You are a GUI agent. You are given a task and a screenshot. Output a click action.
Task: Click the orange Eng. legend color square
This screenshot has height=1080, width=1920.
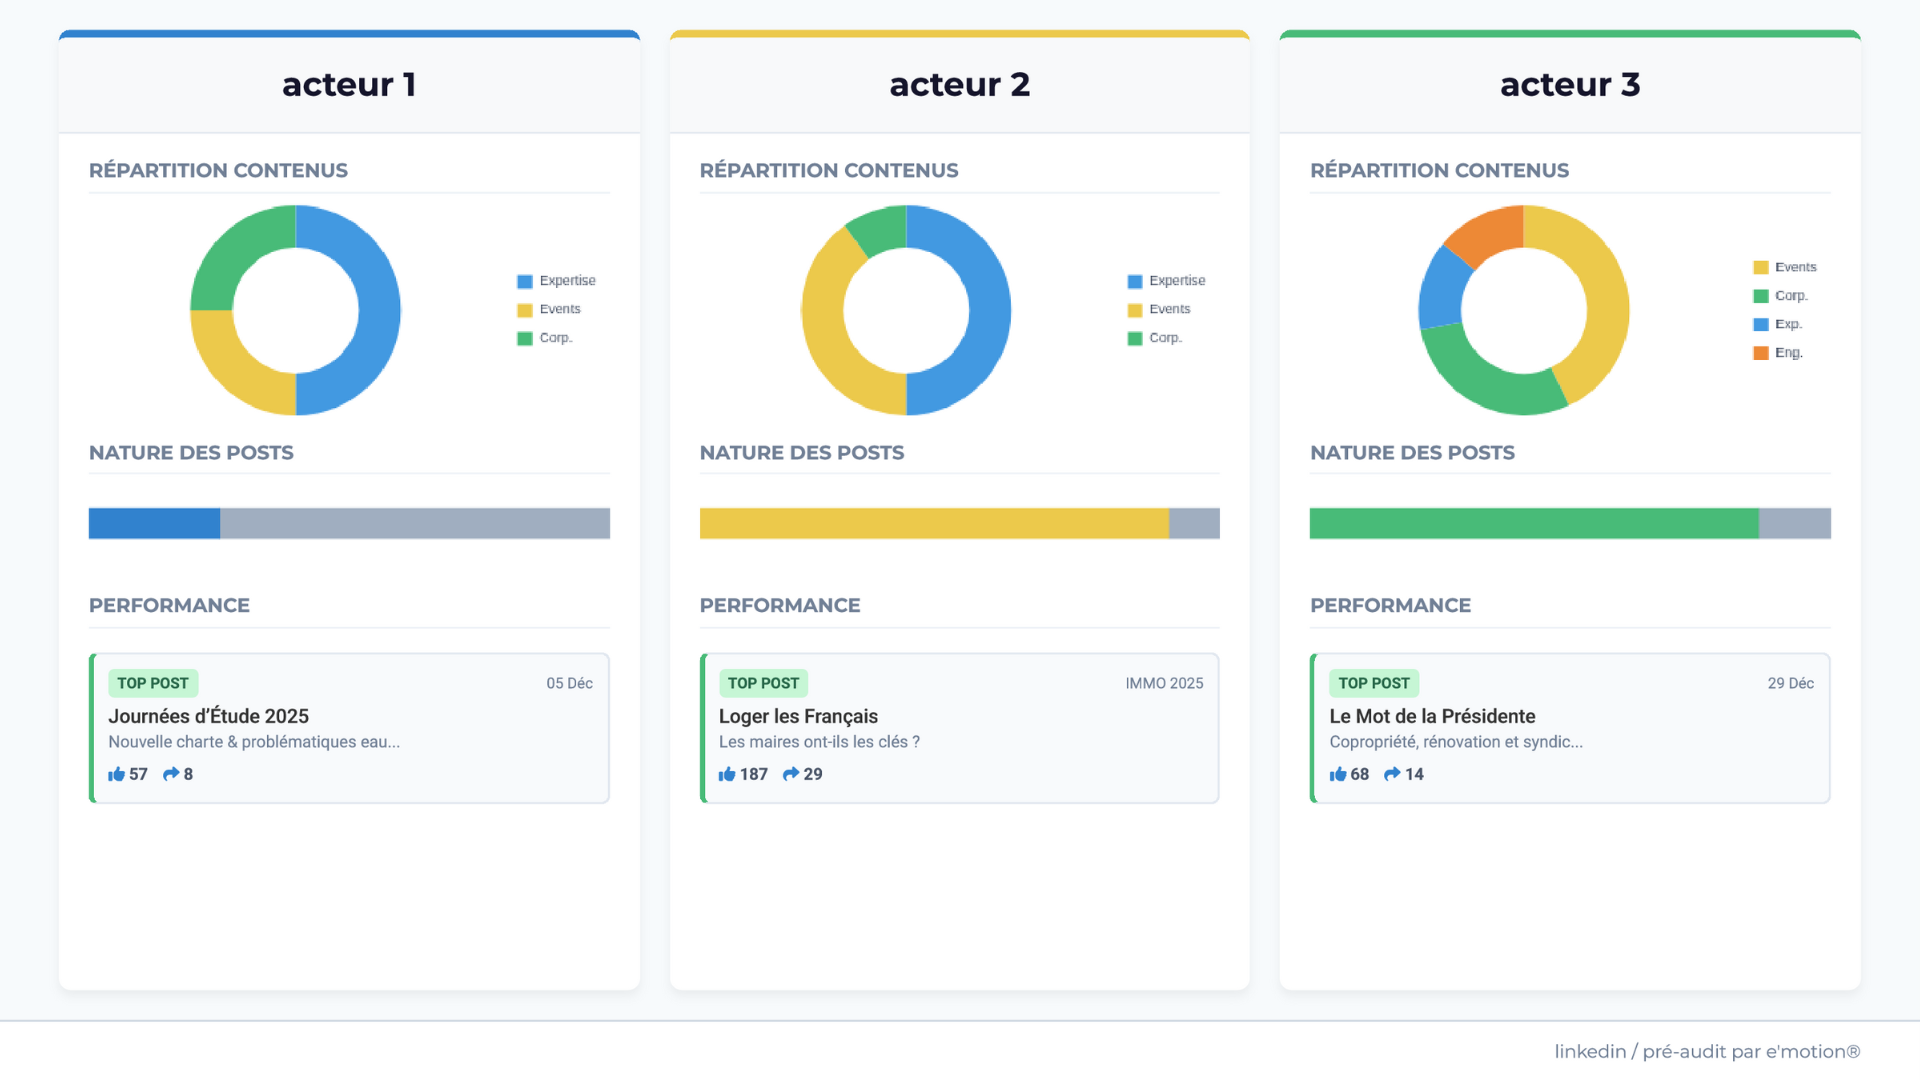point(1760,353)
